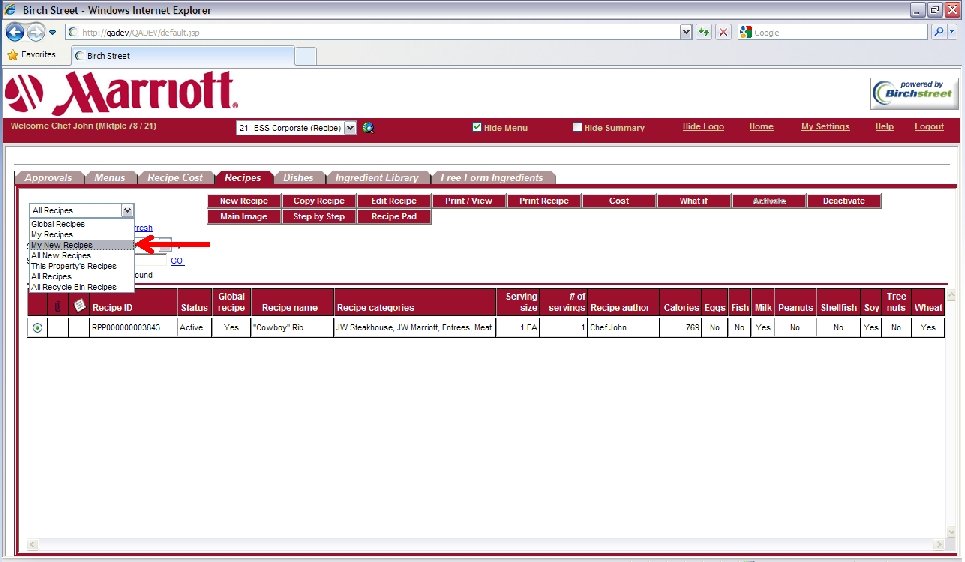Open the Free Form Ingredients tab
965x562 pixels.
pyautogui.click(x=492, y=177)
